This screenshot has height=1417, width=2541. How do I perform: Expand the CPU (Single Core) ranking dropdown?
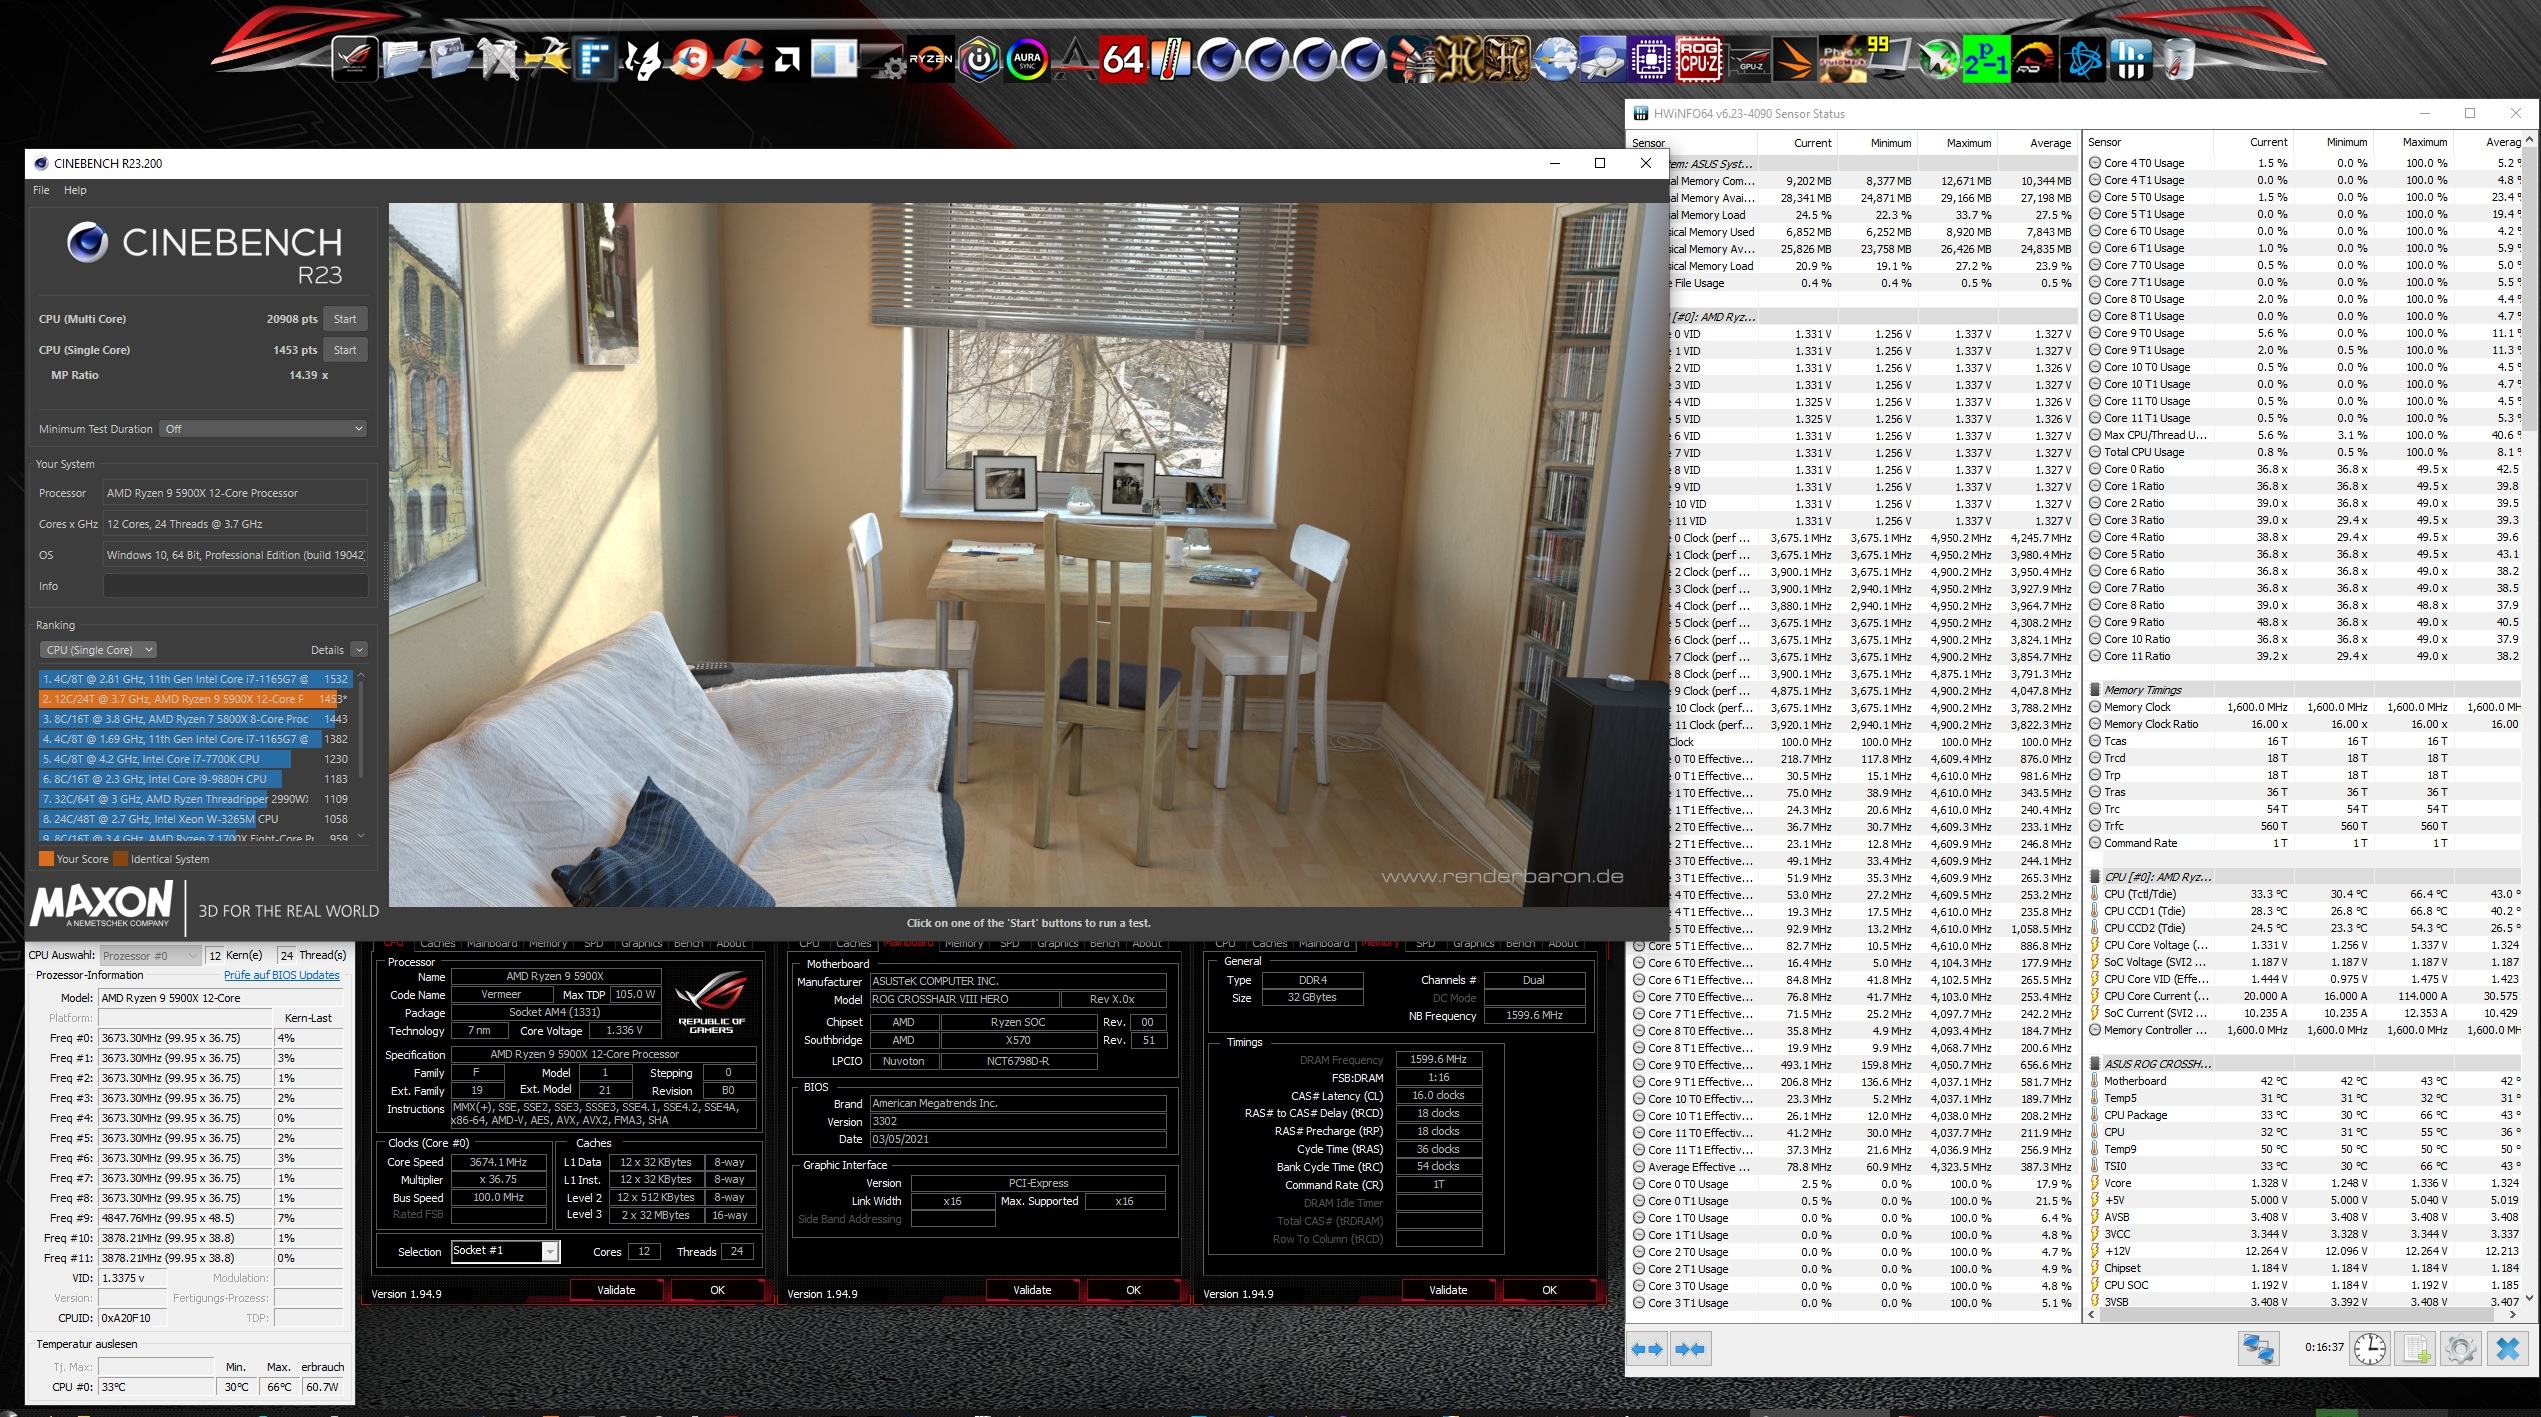coord(98,650)
